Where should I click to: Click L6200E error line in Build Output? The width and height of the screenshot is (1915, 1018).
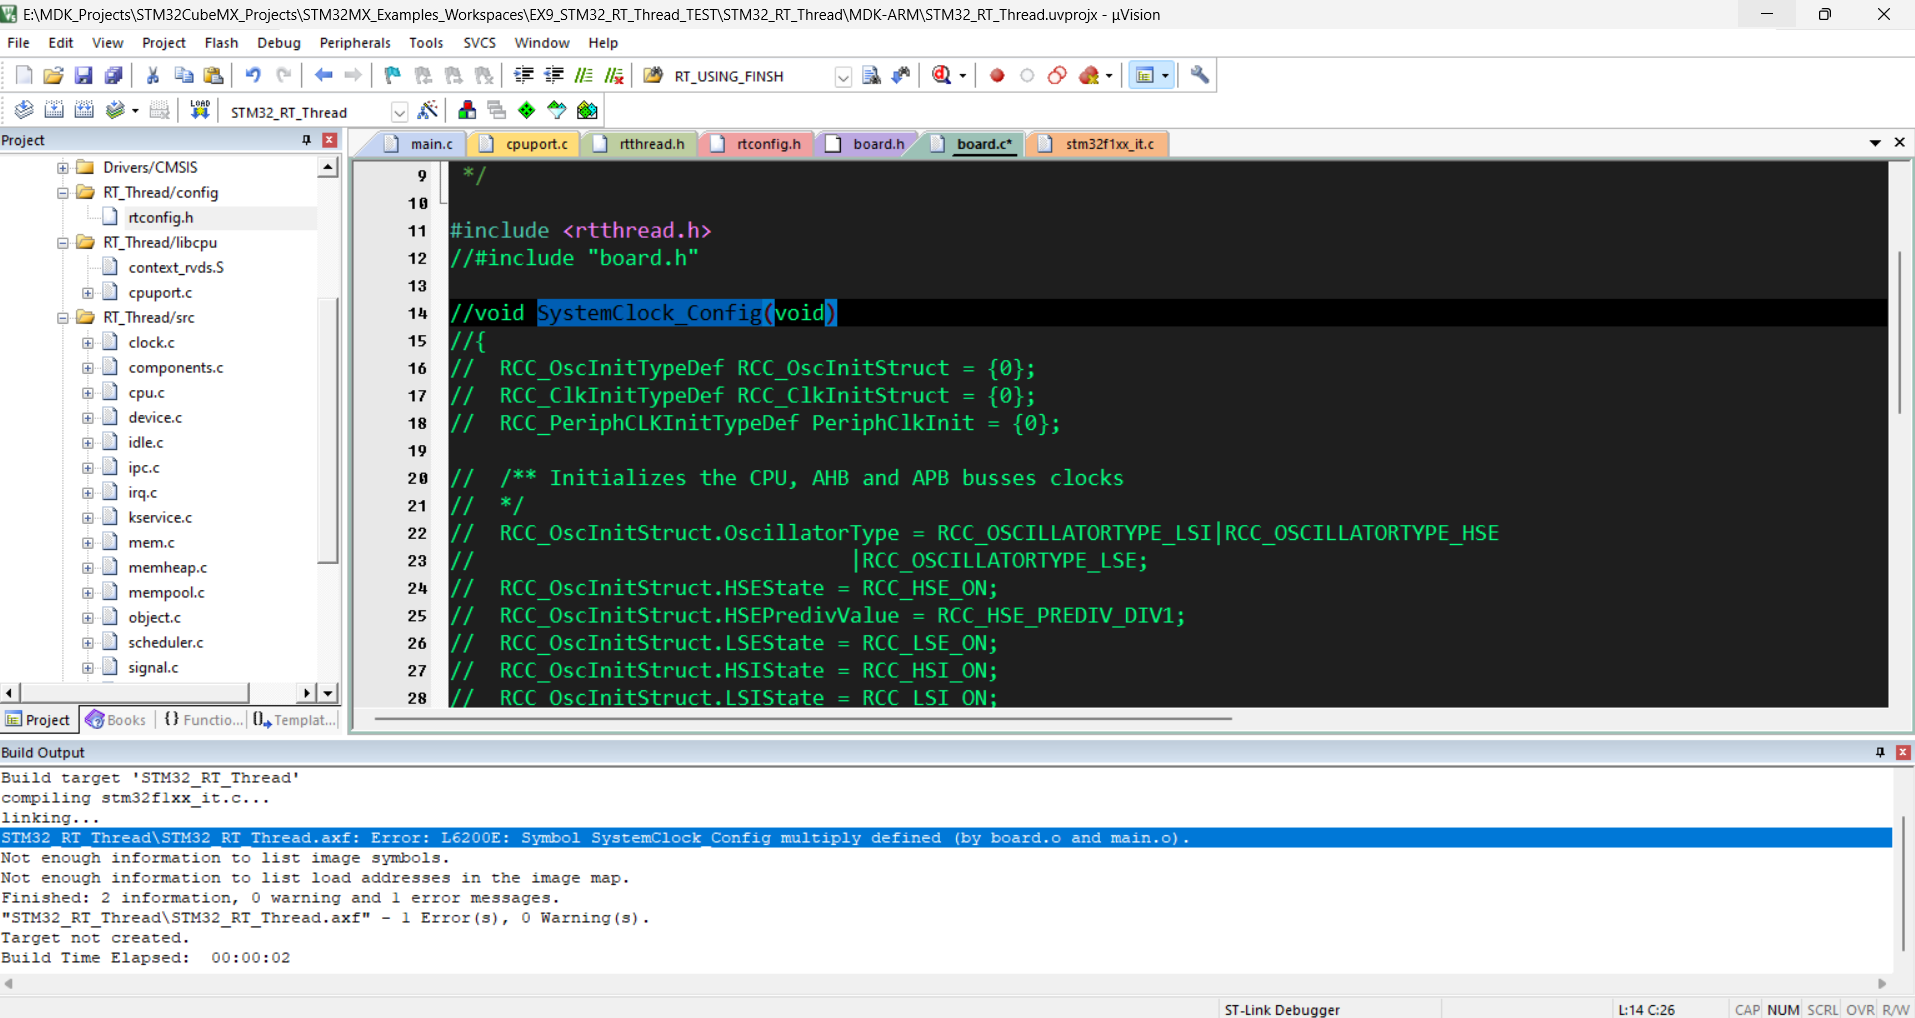[x=946, y=838]
